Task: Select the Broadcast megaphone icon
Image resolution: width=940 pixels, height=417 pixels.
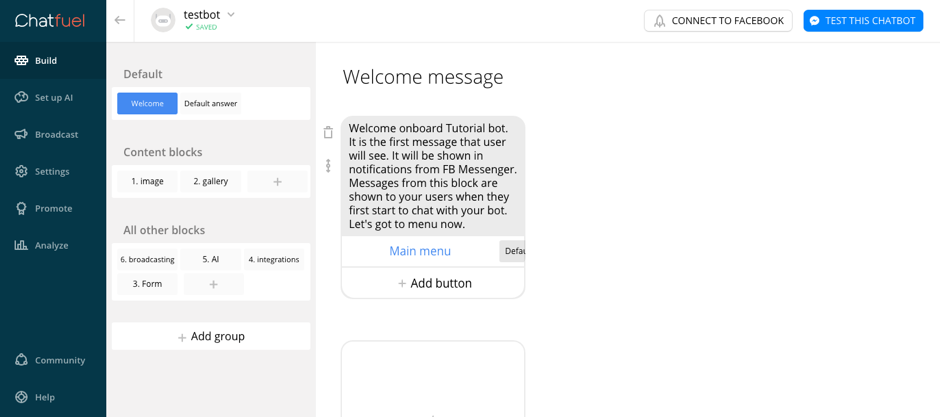Action: click(21, 134)
